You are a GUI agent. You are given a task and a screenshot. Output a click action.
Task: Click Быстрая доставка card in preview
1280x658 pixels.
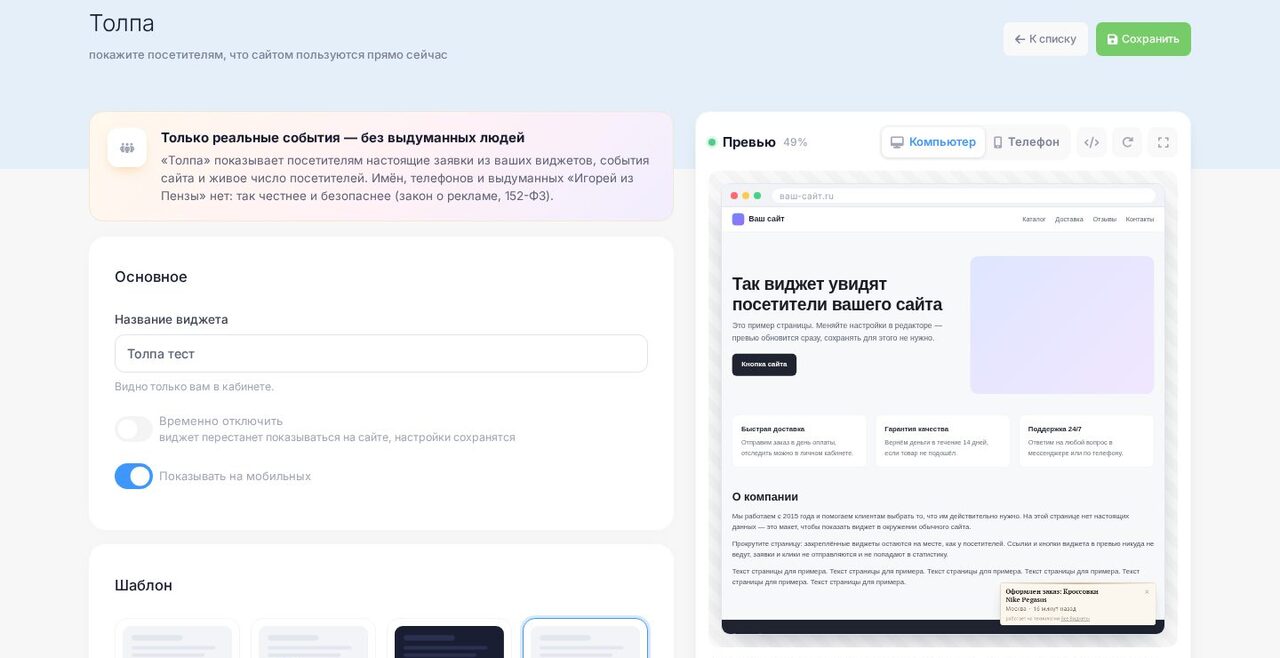[799, 441]
